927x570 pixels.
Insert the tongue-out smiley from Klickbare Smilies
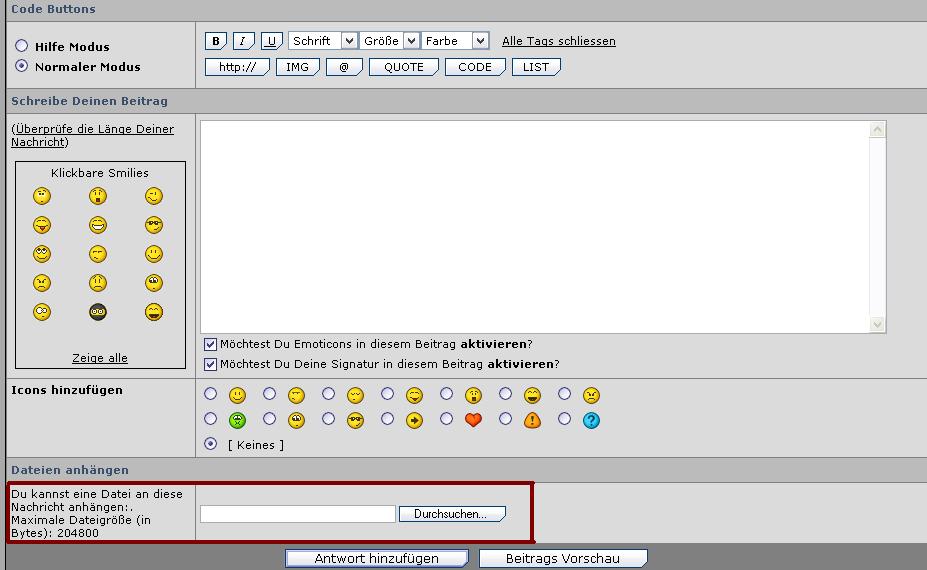tap(41, 225)
